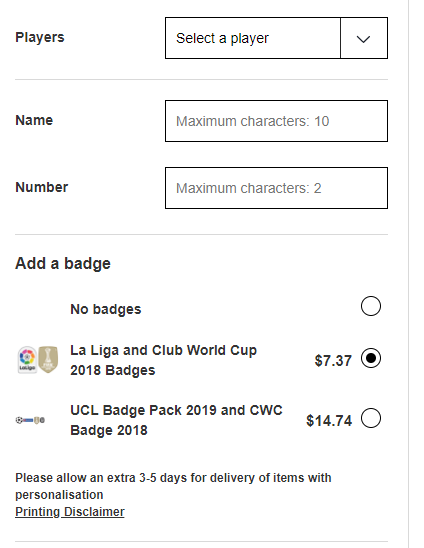The width and height of the screenshot is (424, 548).
Task: Focus the Number input field
Action: [x=276, y=188]
